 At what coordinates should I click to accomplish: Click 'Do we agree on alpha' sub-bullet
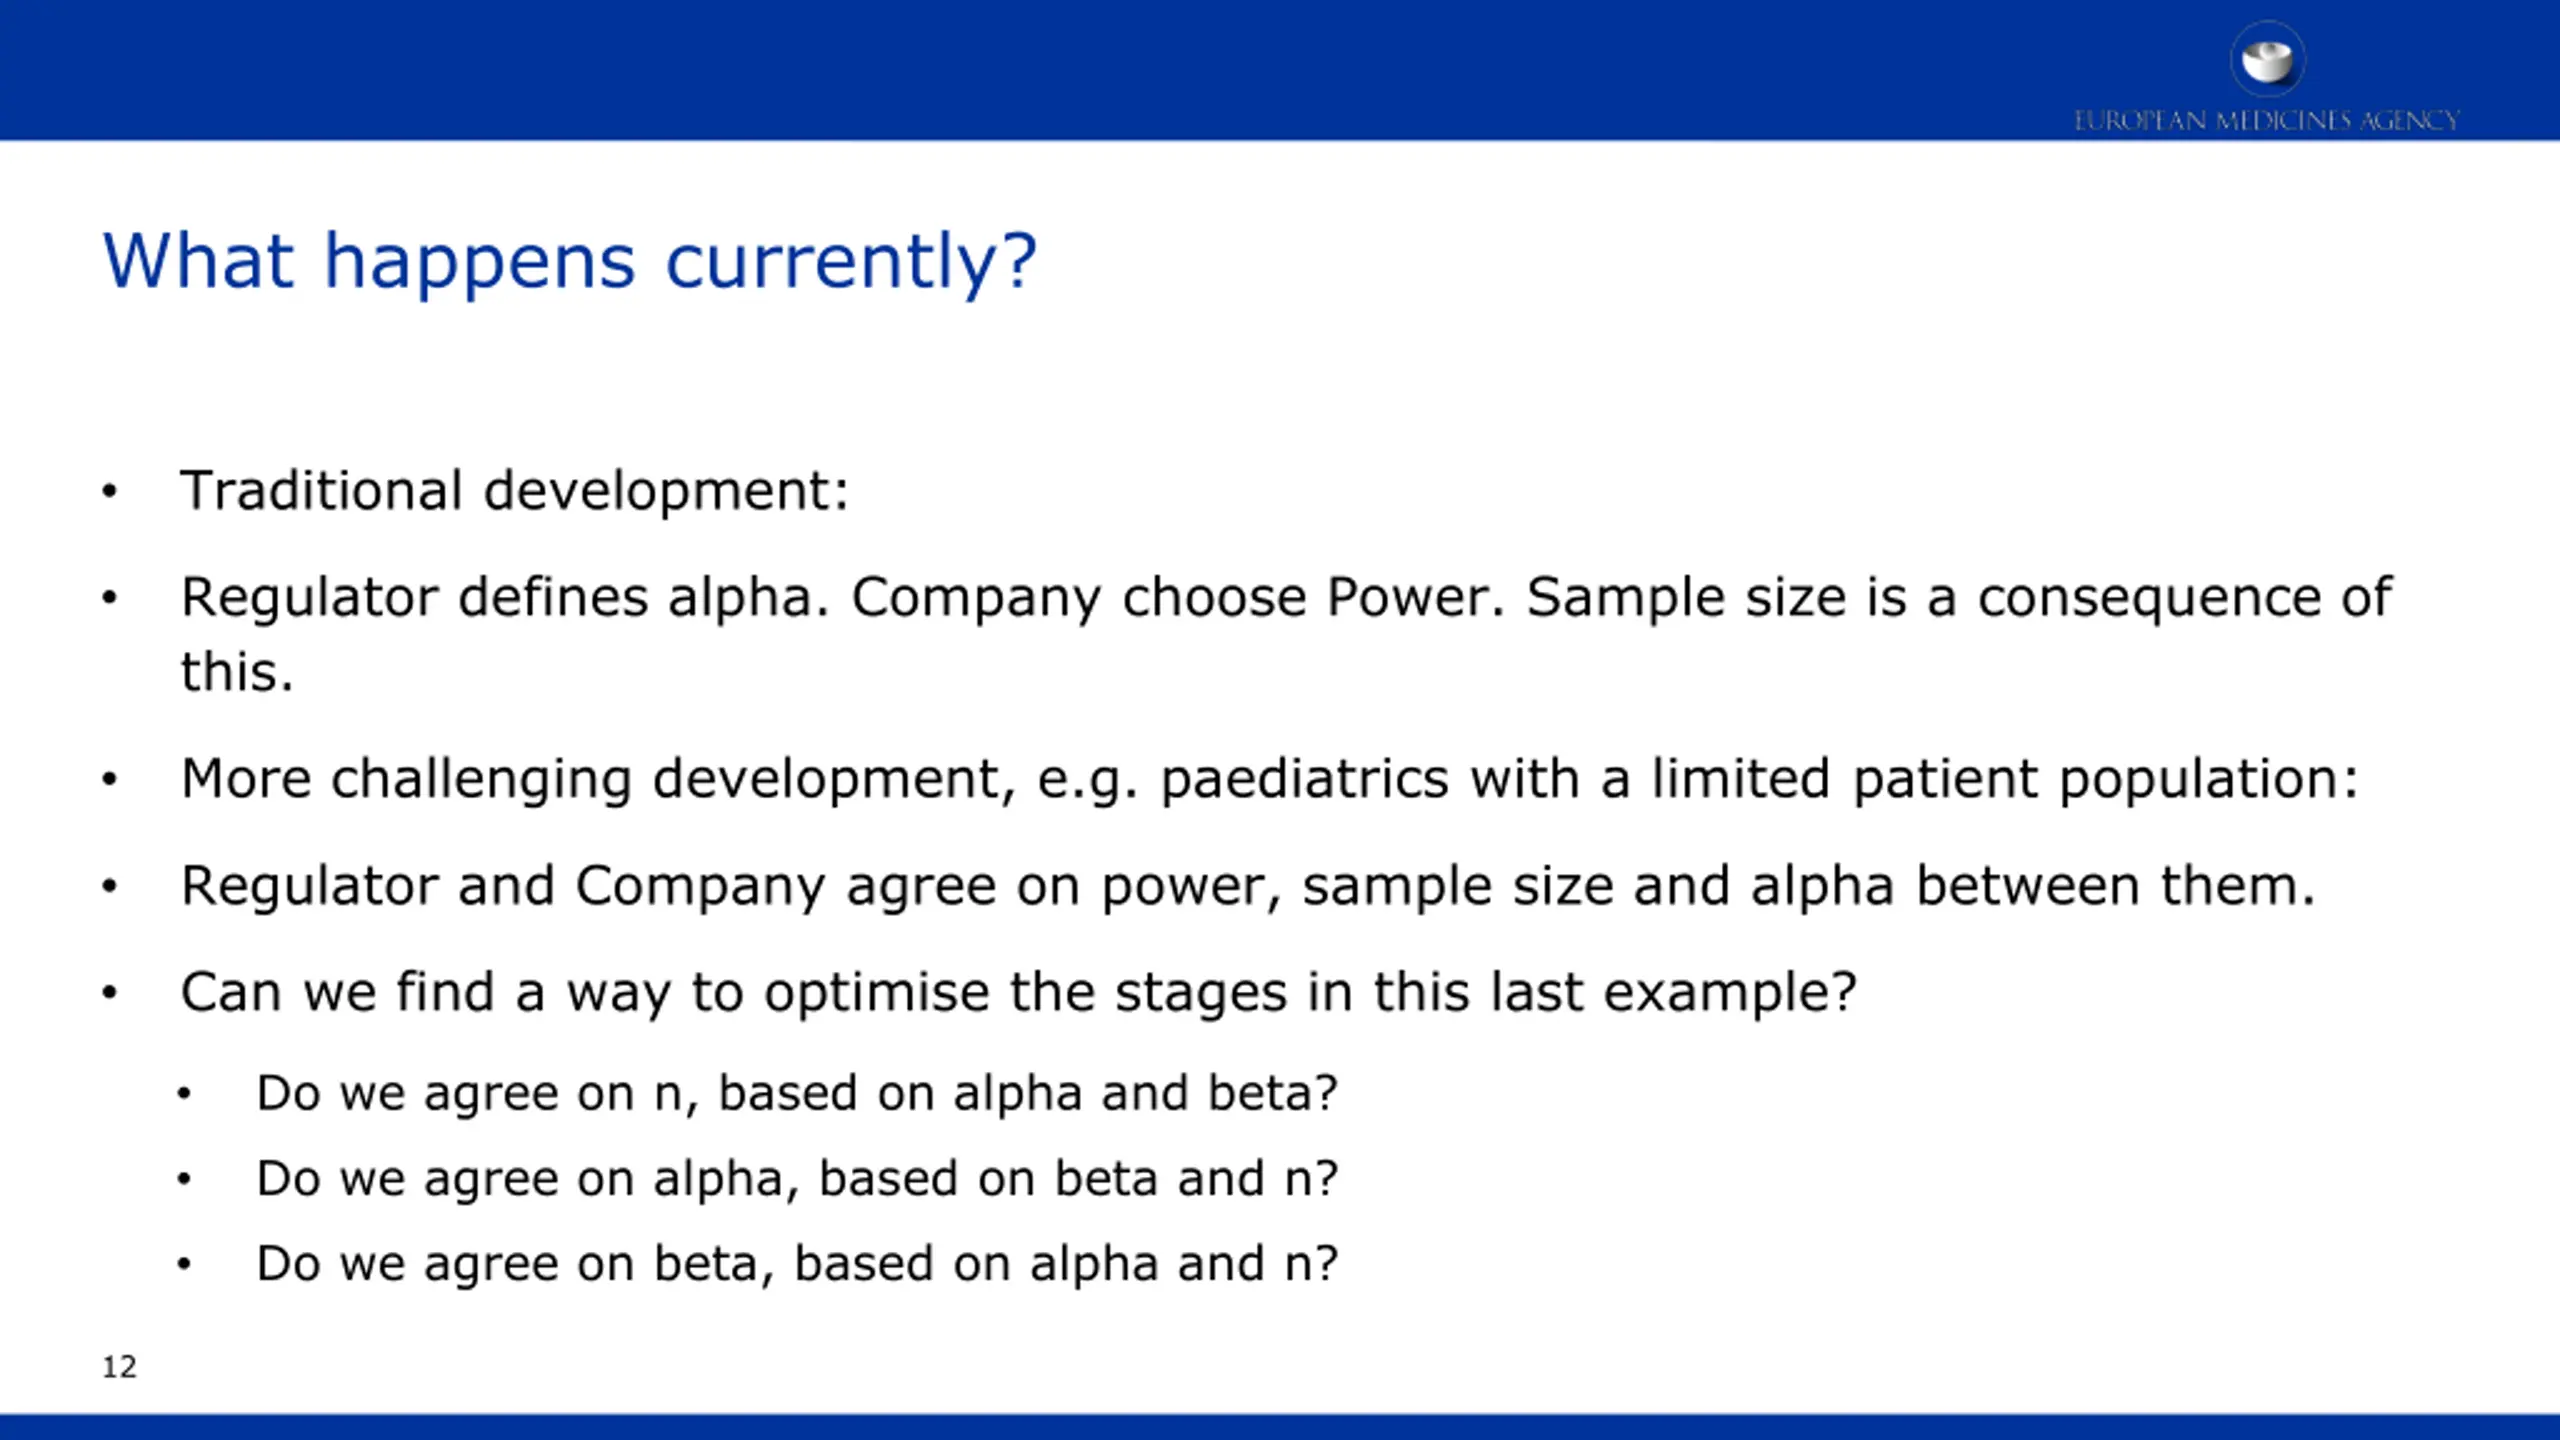[797, 1179]
